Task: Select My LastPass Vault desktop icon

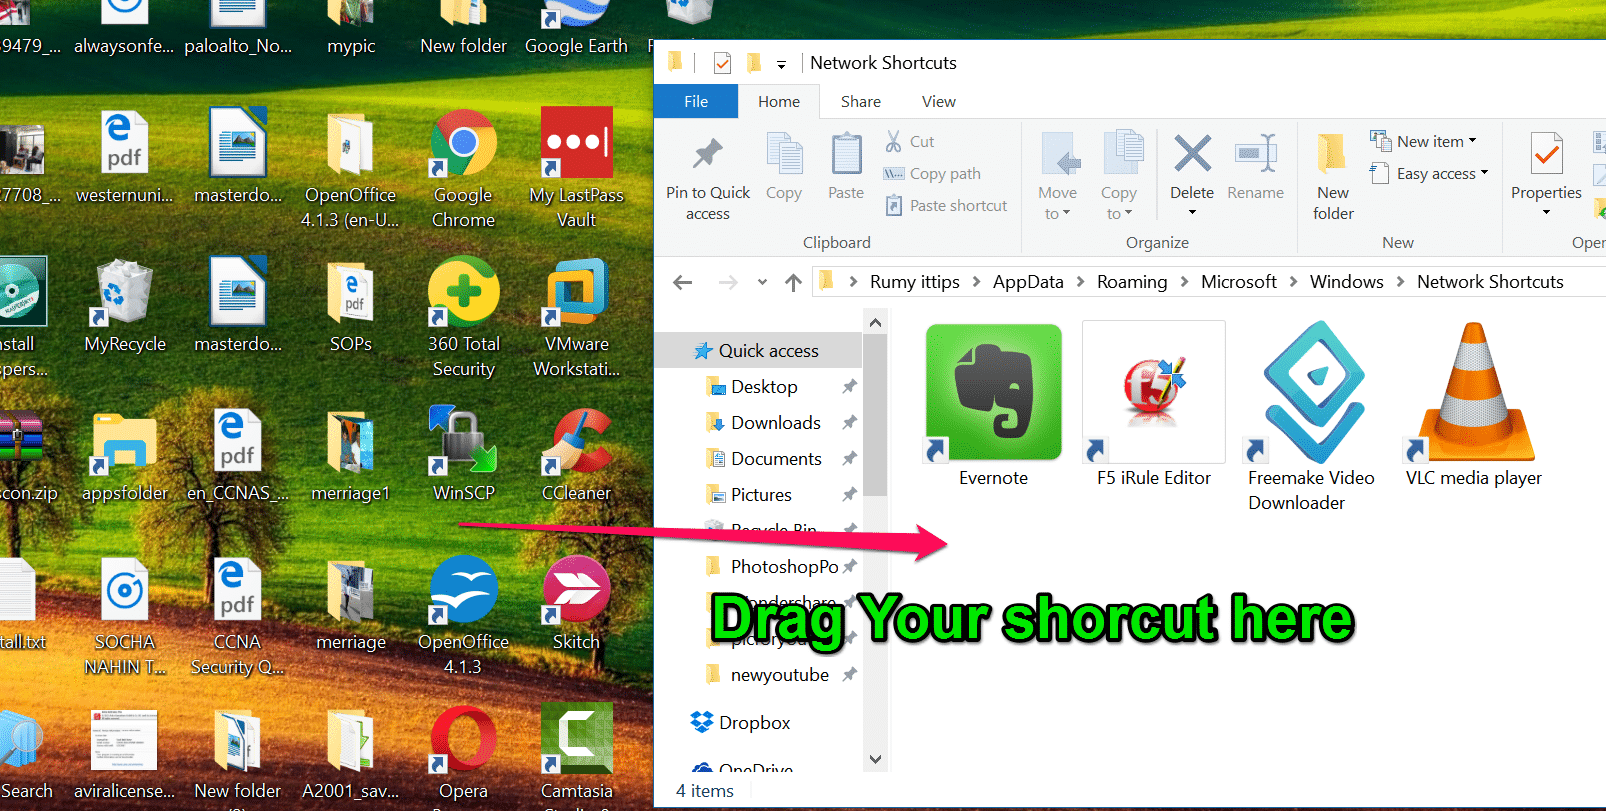Action: click(577, 168)
